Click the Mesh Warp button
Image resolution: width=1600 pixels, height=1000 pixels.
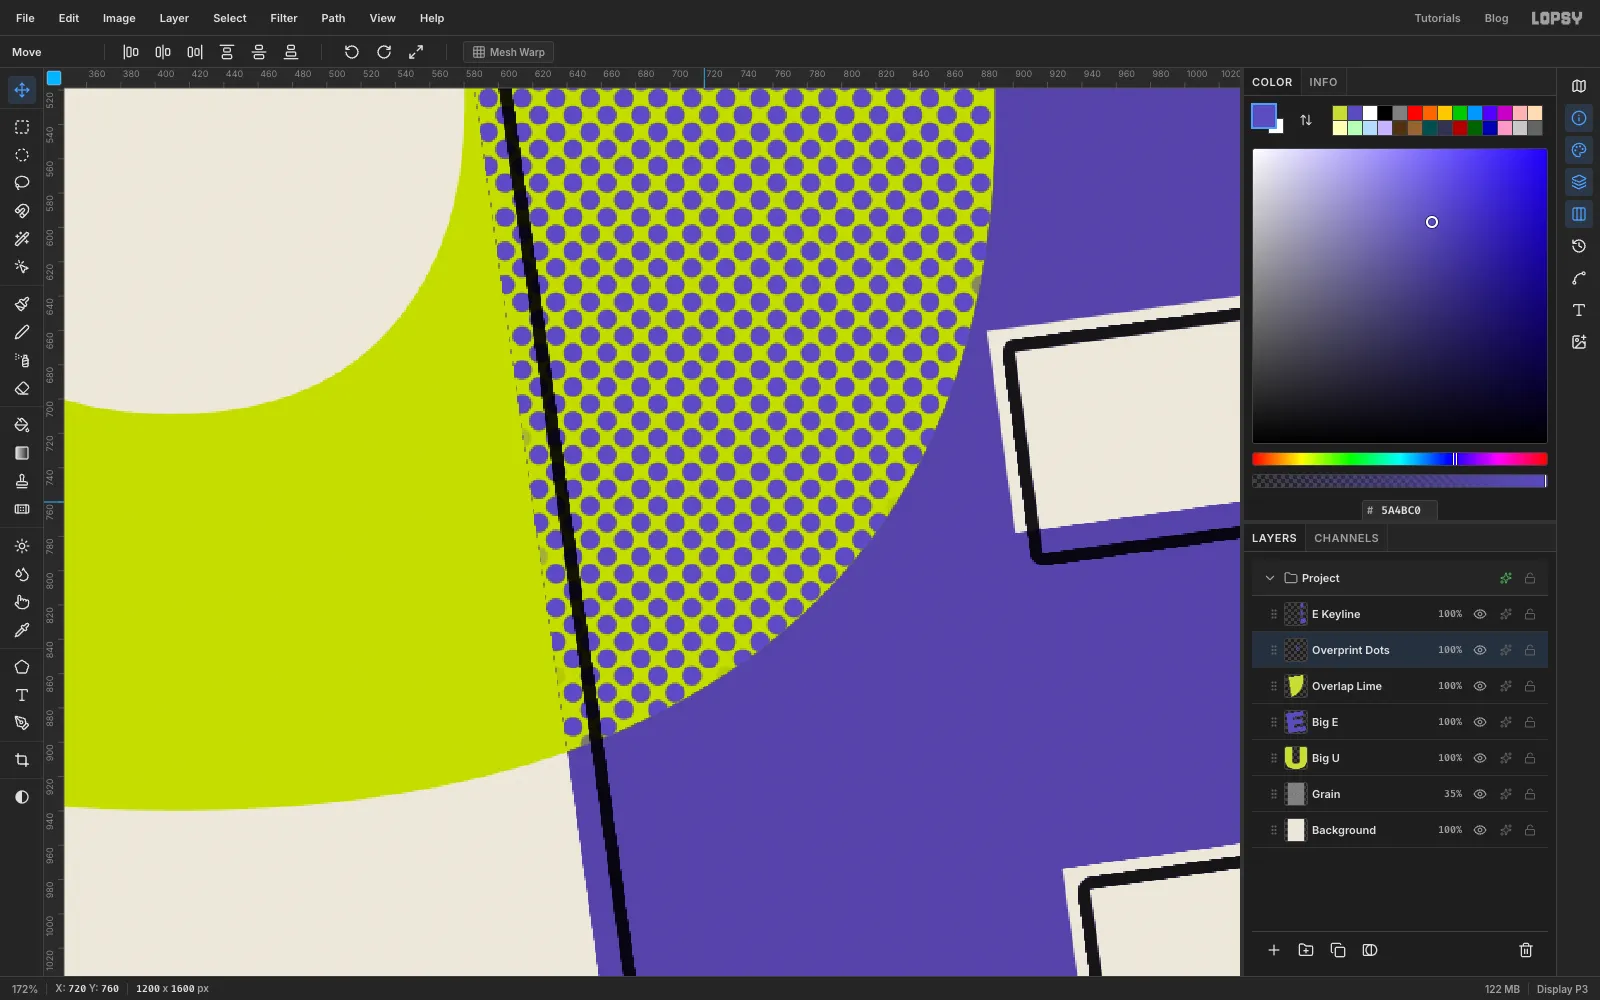509,52
